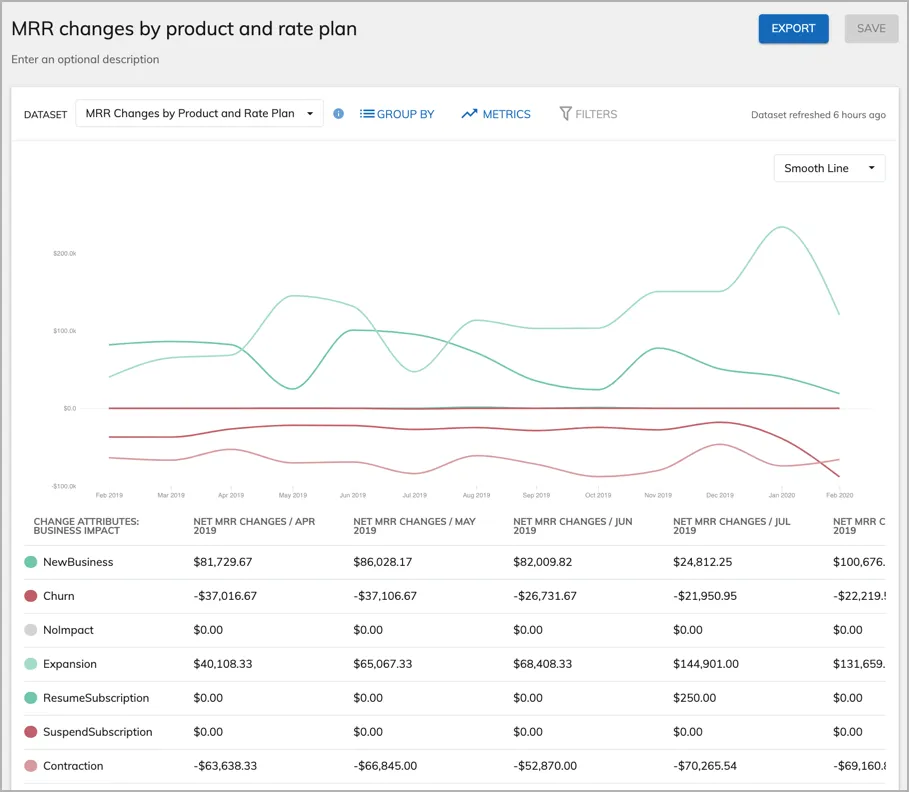The height and width of the screenshot is (792, 909).
Task: Click the -$37,016.67 Churn cell
Action: (225, 596)
